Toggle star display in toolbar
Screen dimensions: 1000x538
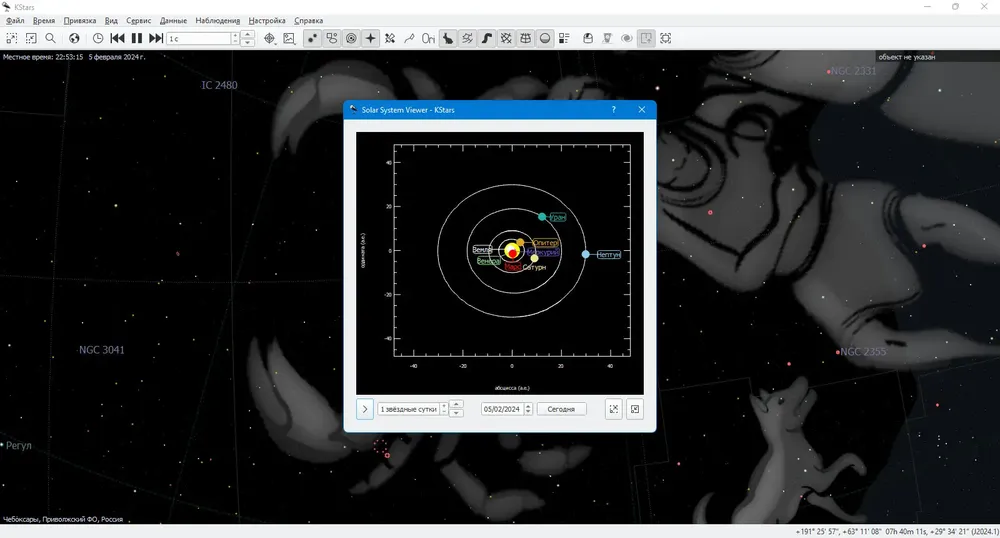312,38
